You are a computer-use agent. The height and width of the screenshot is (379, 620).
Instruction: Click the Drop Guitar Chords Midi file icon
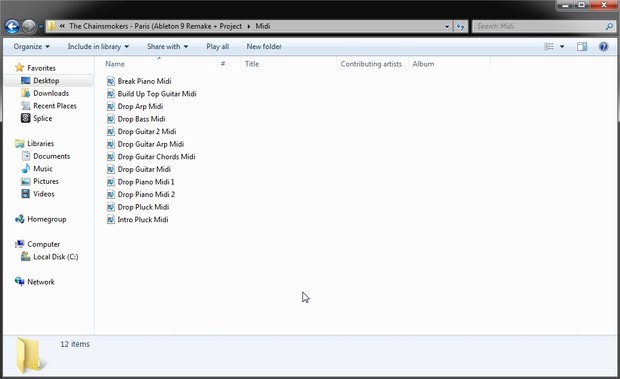(111, 157)
